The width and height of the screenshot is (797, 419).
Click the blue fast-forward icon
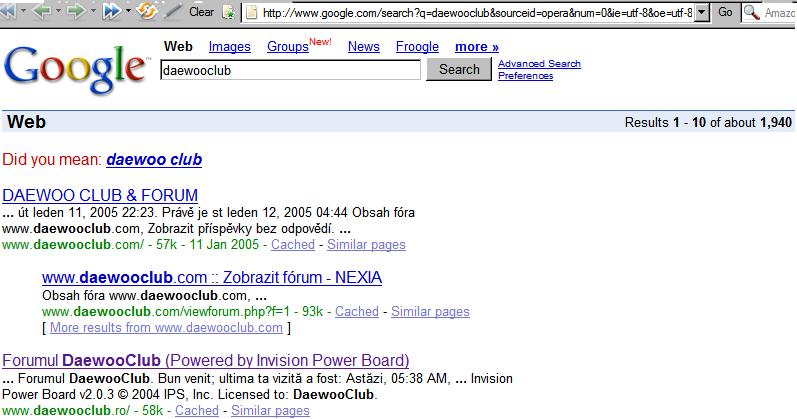click(111, 11)
